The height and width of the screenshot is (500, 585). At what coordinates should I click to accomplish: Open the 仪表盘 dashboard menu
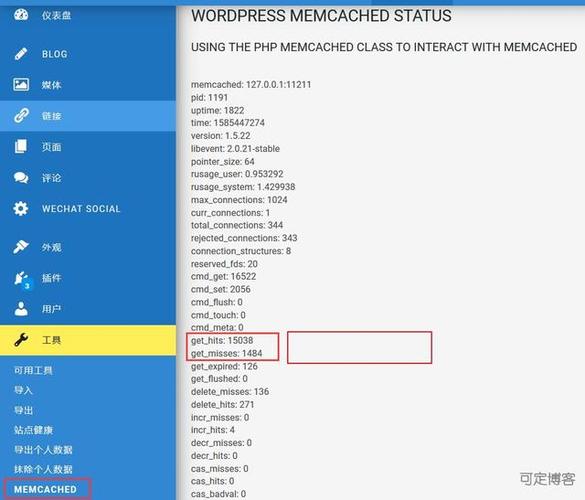click(56, 15)
